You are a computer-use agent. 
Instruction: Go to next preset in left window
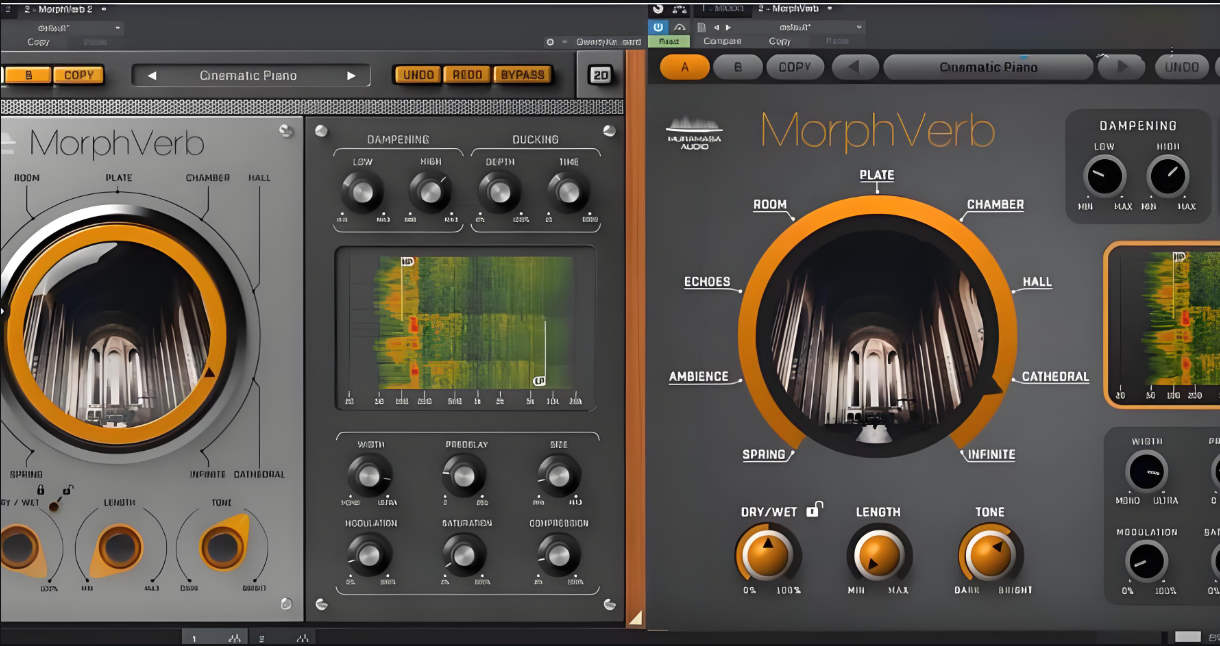351,76
